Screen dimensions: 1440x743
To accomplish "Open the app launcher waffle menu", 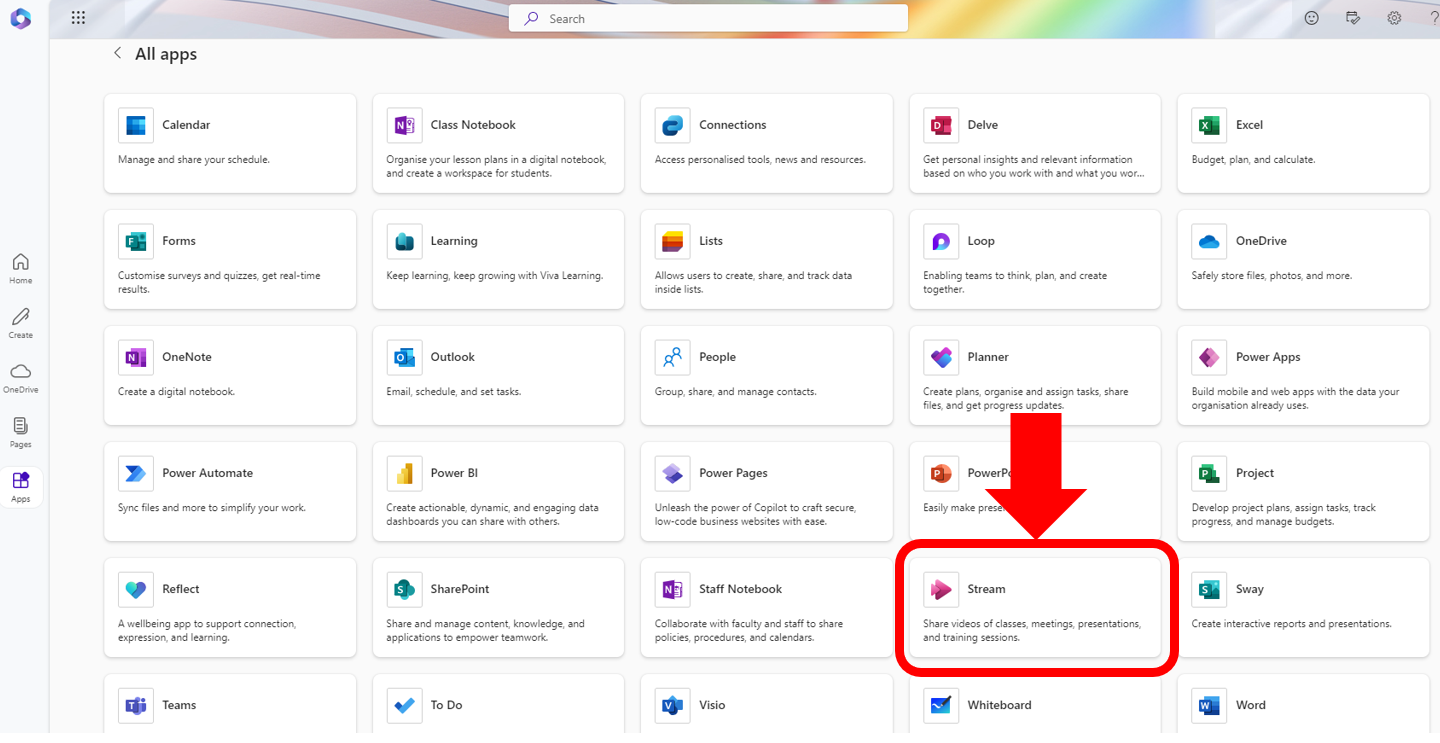I will [78, 17].
